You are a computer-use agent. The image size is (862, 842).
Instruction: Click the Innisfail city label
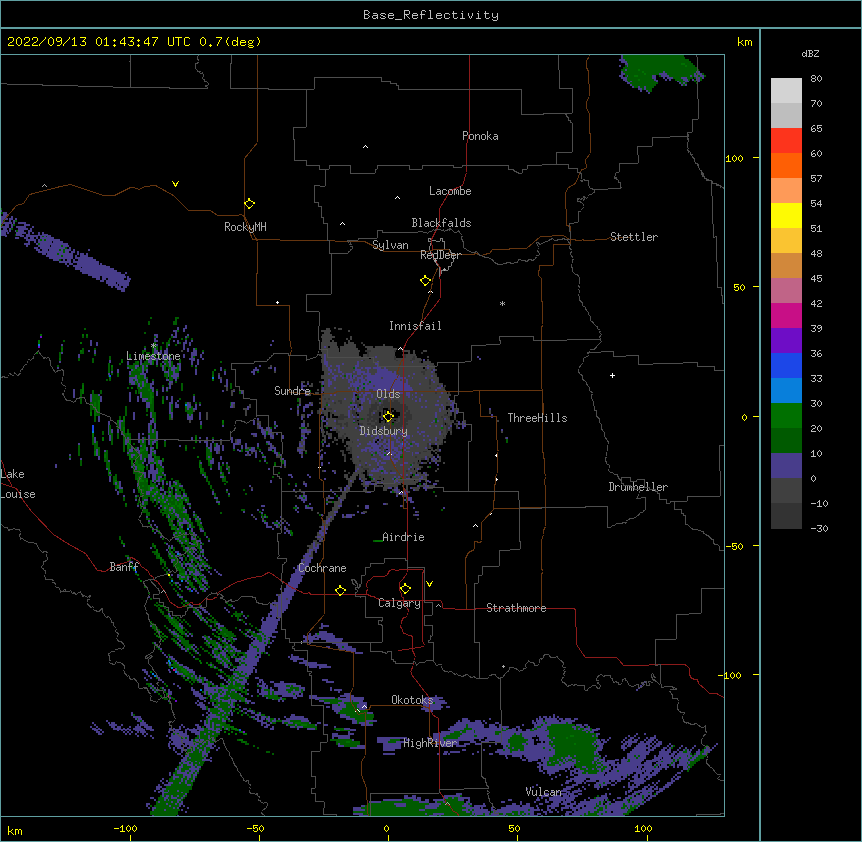415,326
